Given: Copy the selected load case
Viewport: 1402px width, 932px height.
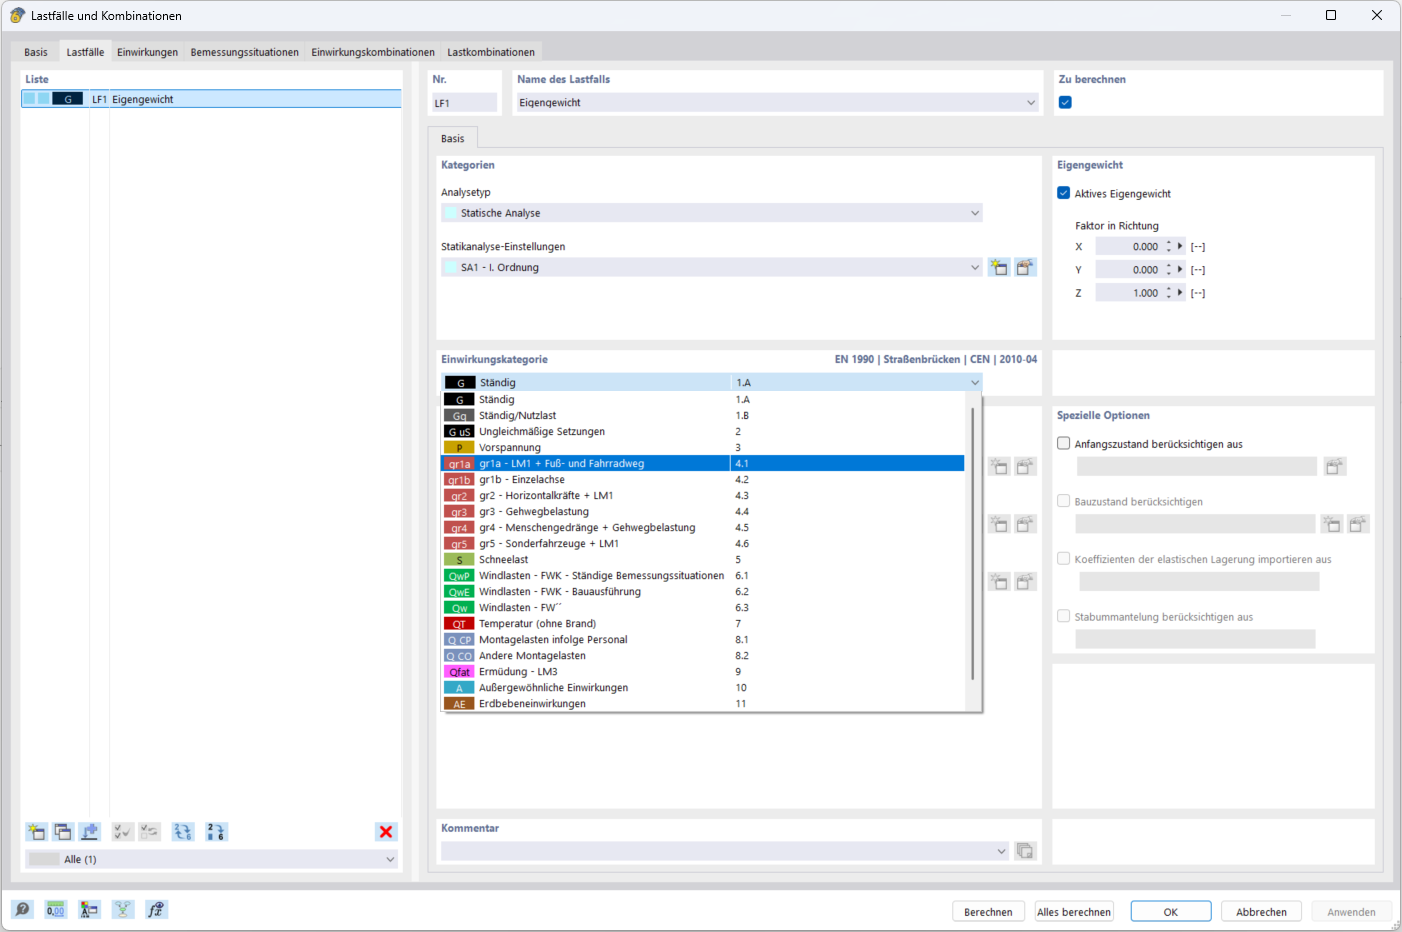Looking at the screenshot, I should pyautogui.click(x=63, y=832).
